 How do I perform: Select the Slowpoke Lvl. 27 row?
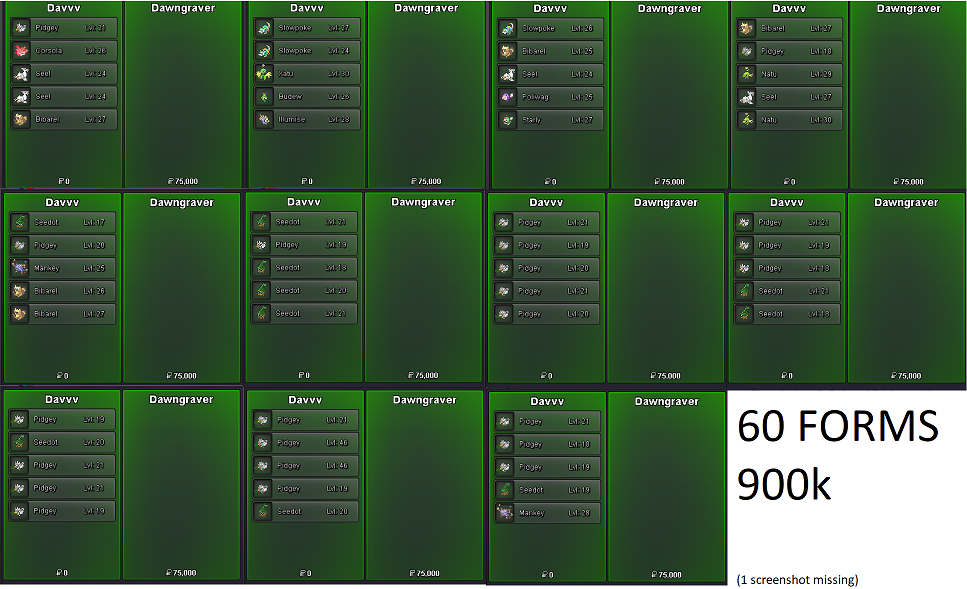(305, 28)
